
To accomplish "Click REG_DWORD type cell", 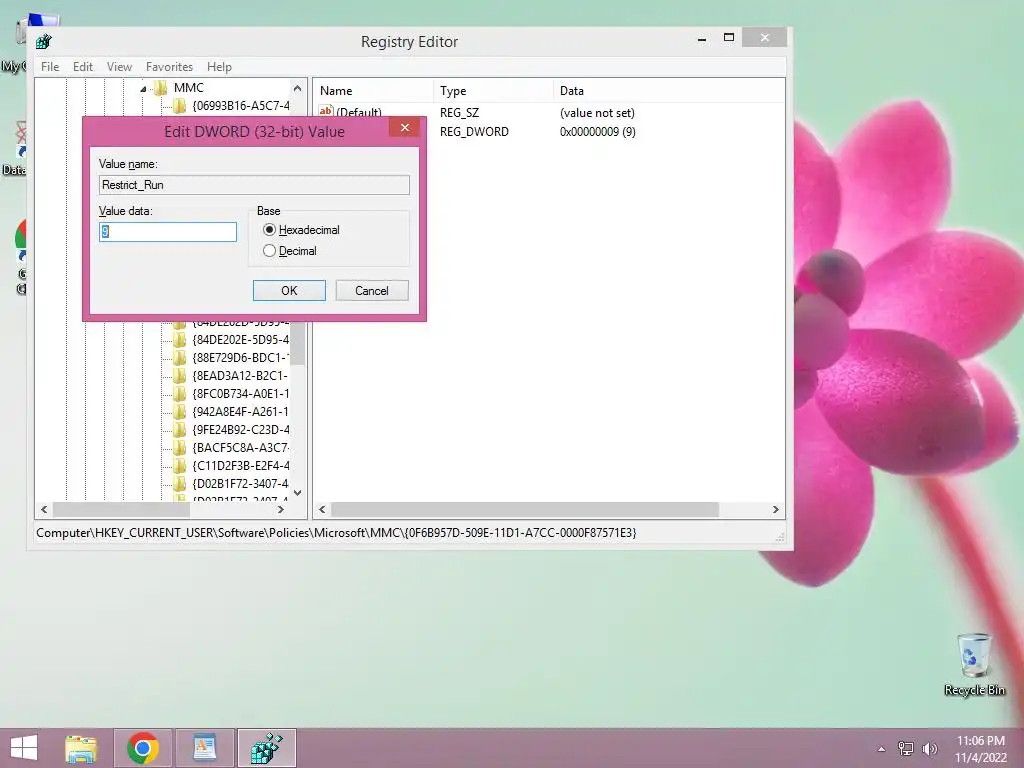I will (x=474, y=131).
